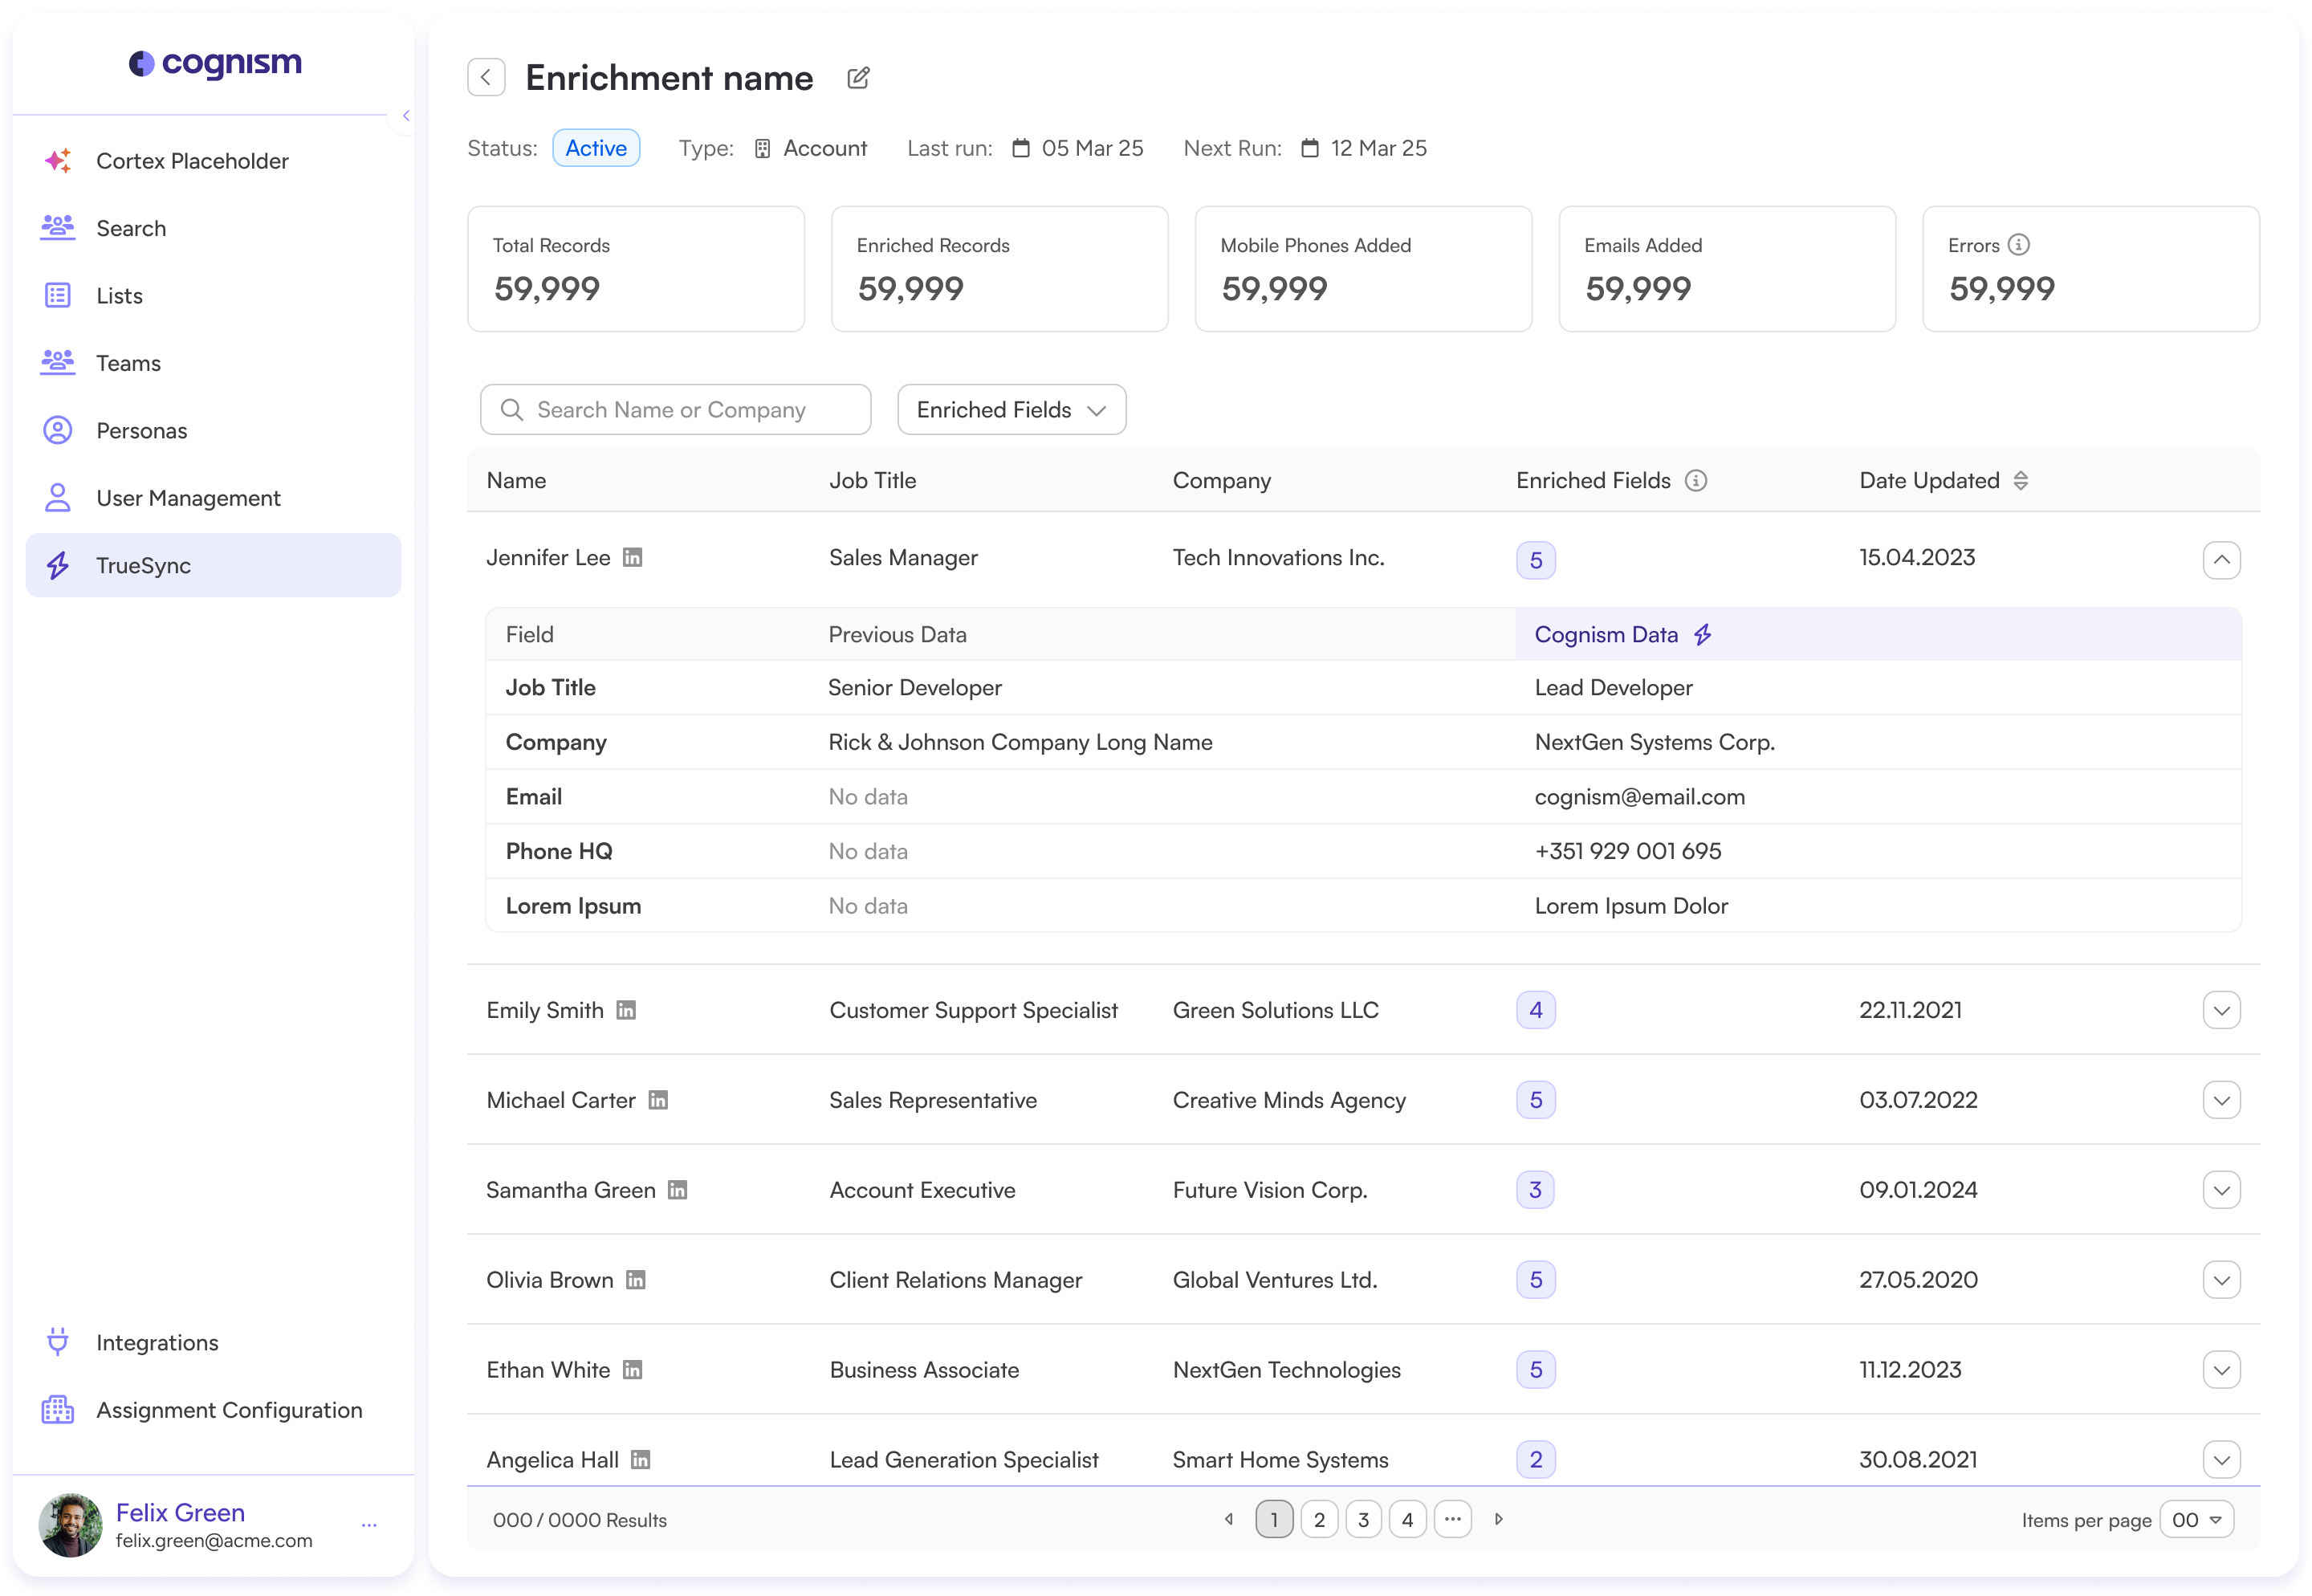Click the Errors info icon
This screenshot has width=2312, height=1596.
tap(2019, 245)
